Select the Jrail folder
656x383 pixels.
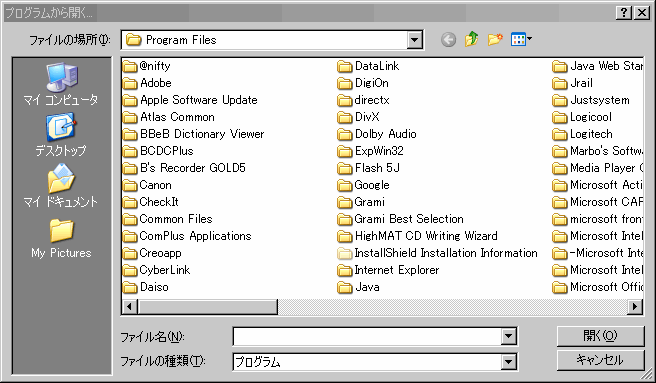click(x=573, y=83)
